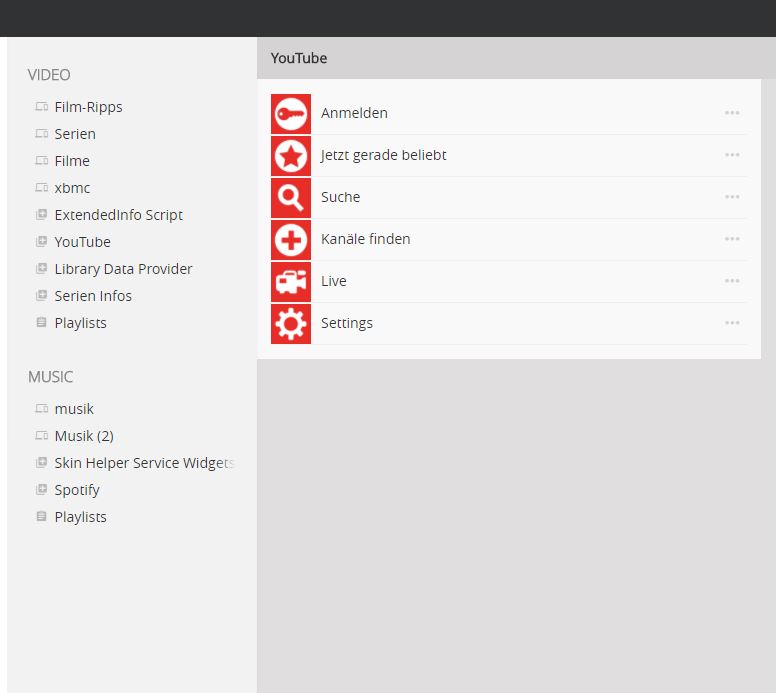Click the folder icon before Musik (2)
The width and height of the screenshot is (776, 693).
click(x=42, y=436)
